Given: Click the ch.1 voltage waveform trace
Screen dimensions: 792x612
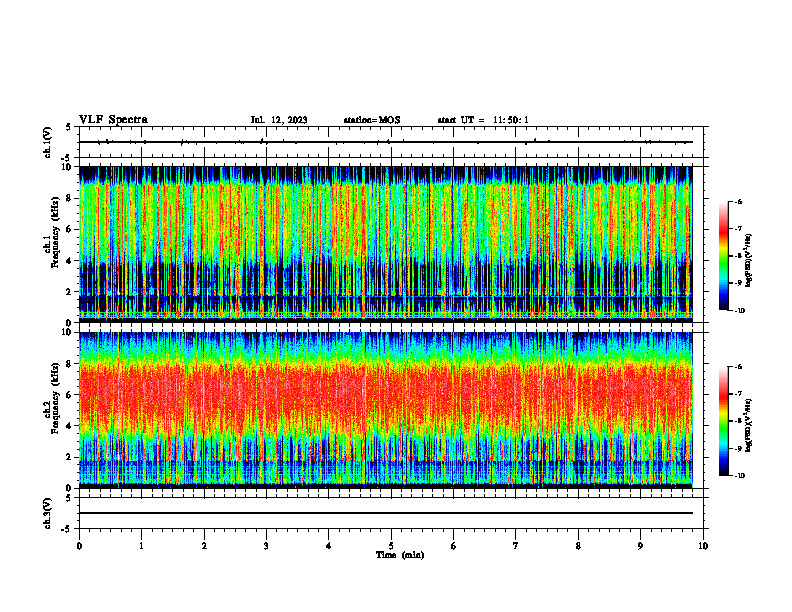Looking at the screenshot, I should click(x=386, y=142).
